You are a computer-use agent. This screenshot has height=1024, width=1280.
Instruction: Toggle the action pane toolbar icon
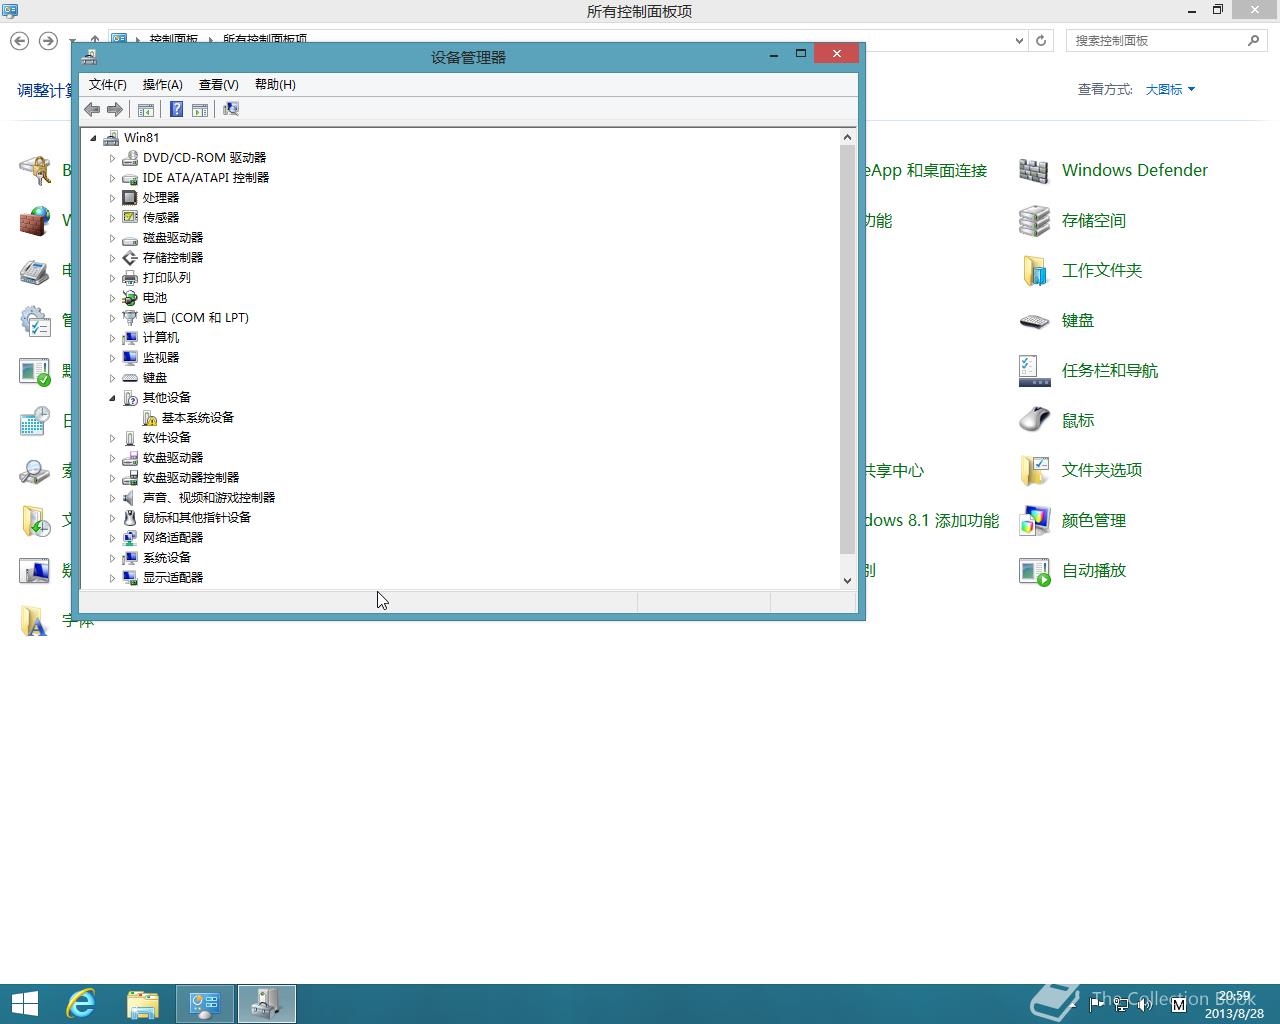(200, 109)
